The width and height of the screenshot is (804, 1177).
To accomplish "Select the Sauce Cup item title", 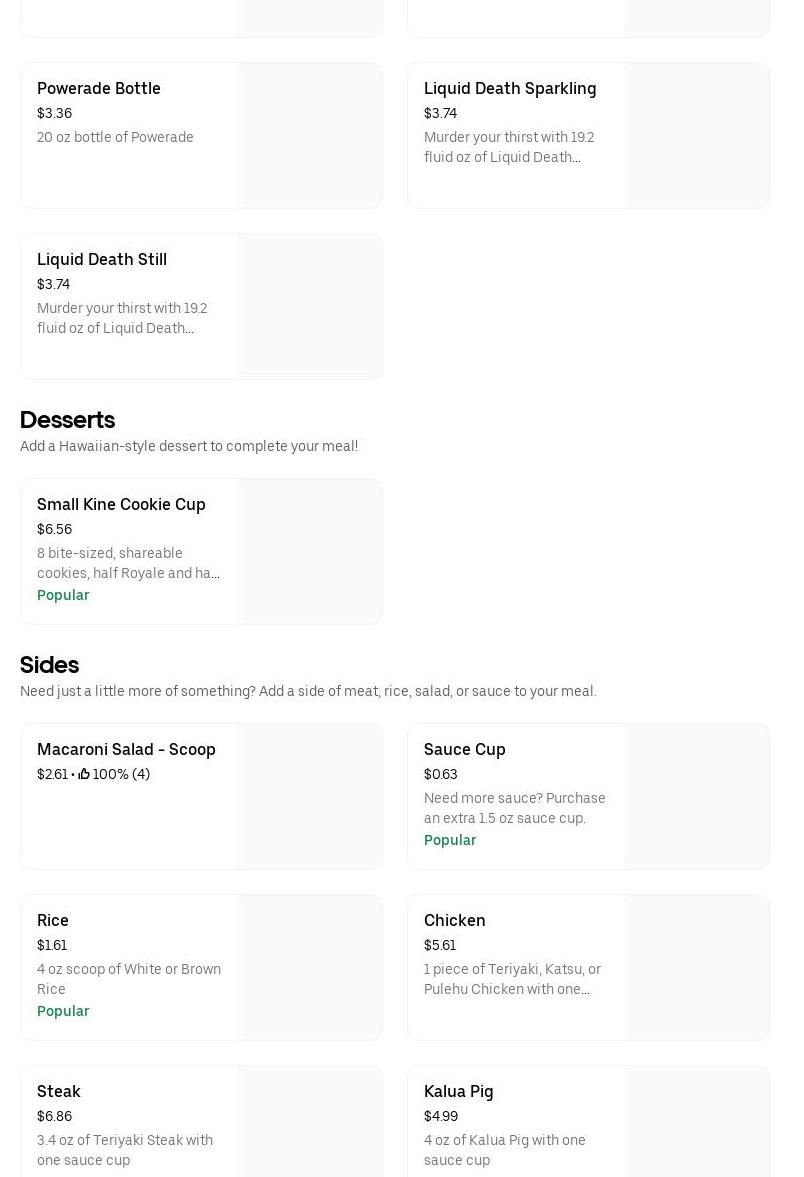I will pyautogui.click(x=465, y=750).
